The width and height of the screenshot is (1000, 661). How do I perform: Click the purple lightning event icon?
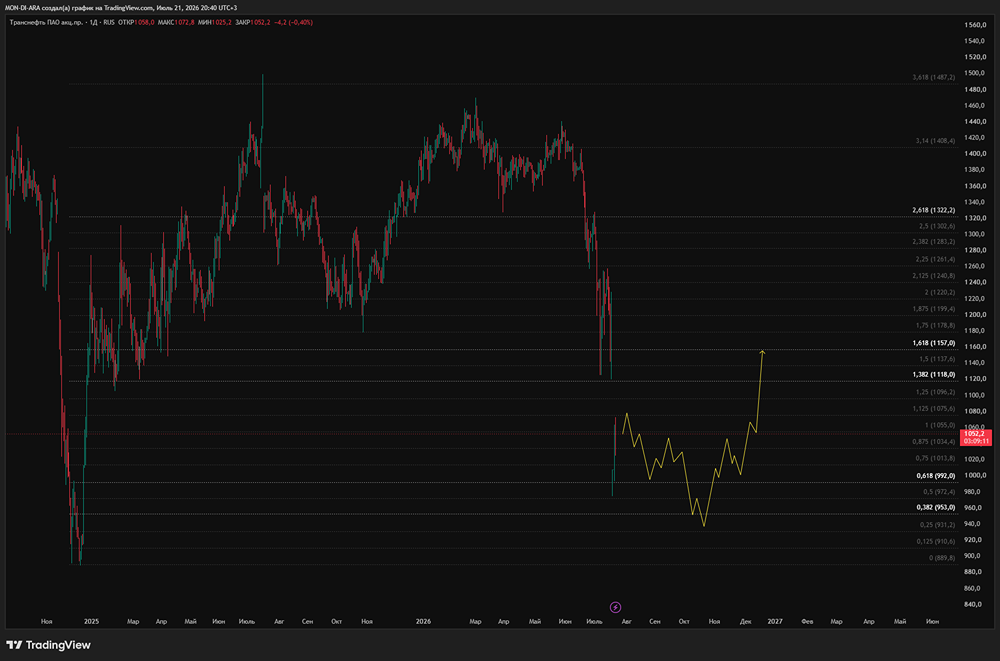click(x=615, y=607)
